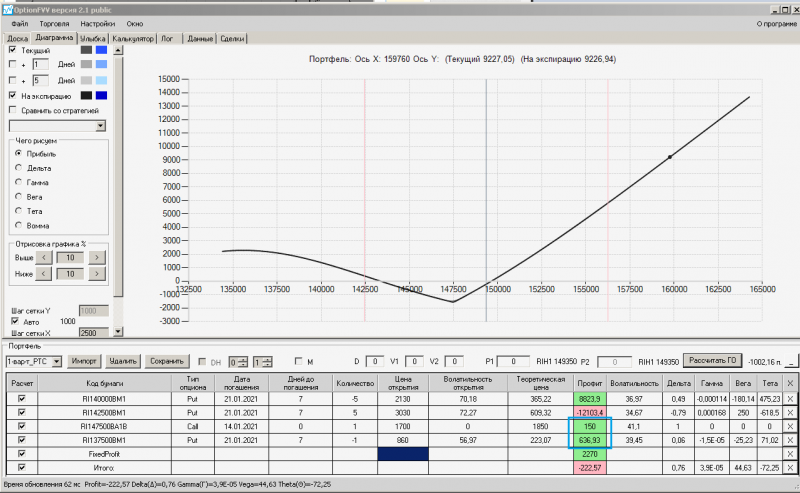
Task: Click the +5 Дней light blue swatch
Action: [102, 80]
